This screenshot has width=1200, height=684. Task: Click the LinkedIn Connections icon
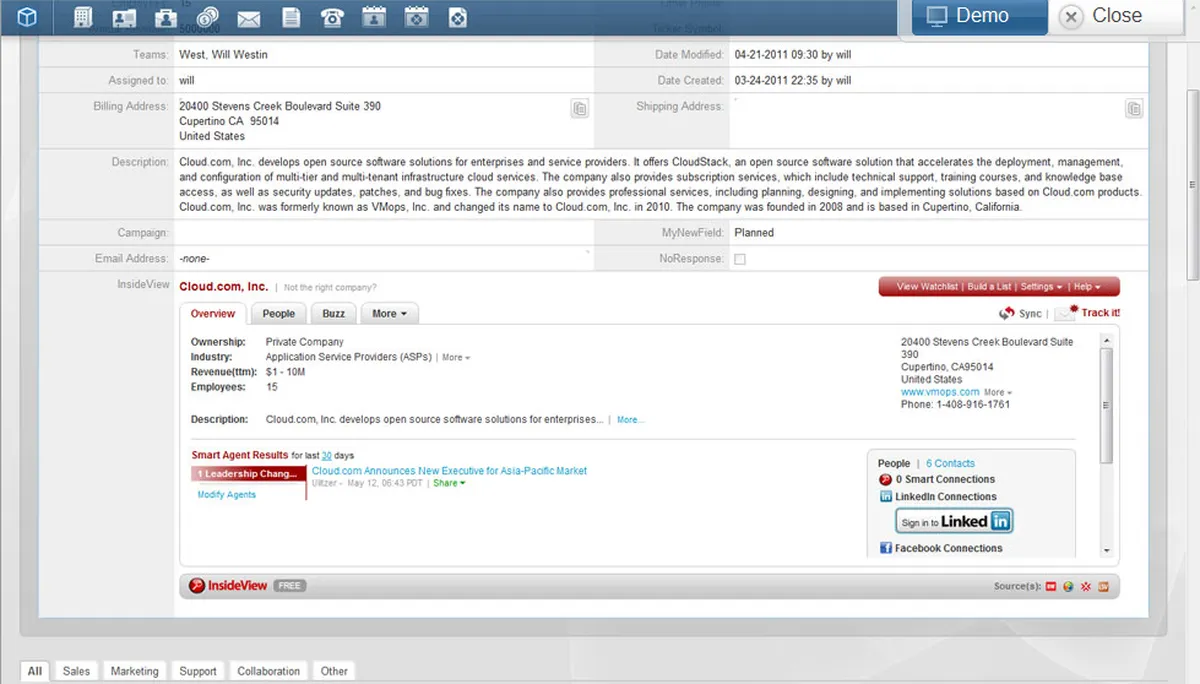886,497
